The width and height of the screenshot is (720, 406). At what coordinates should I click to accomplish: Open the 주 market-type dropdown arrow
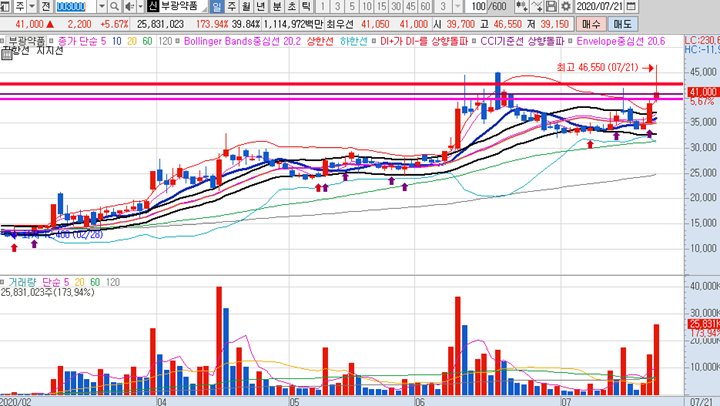click(32, 6)
